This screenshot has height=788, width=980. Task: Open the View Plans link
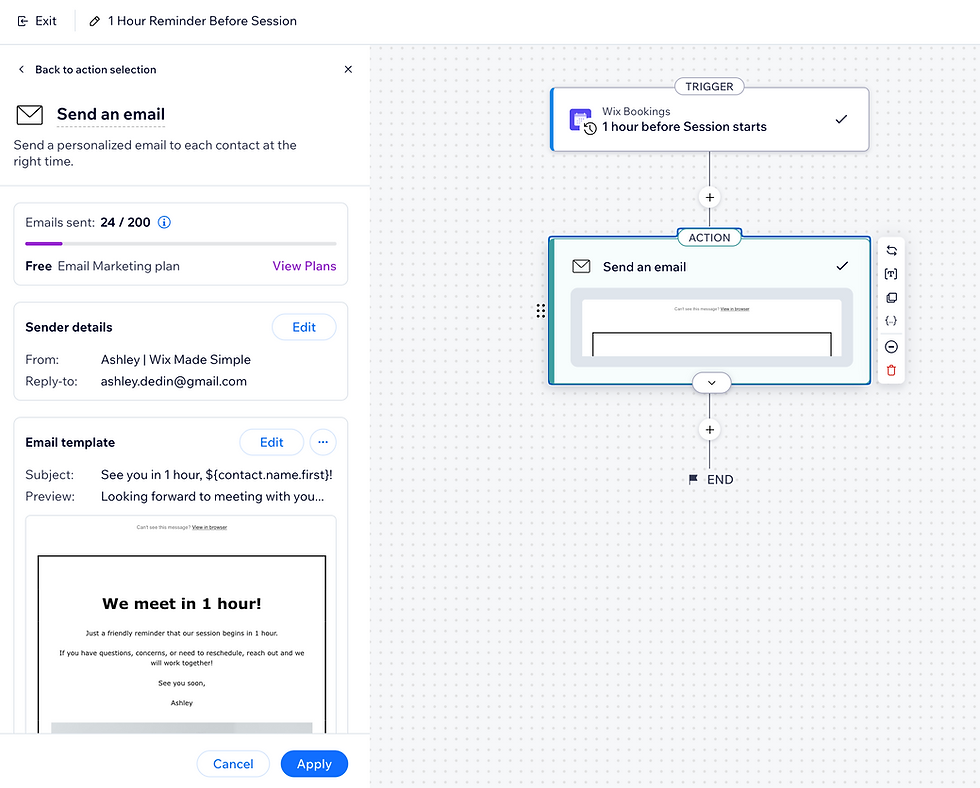click(x=304, y=266)
